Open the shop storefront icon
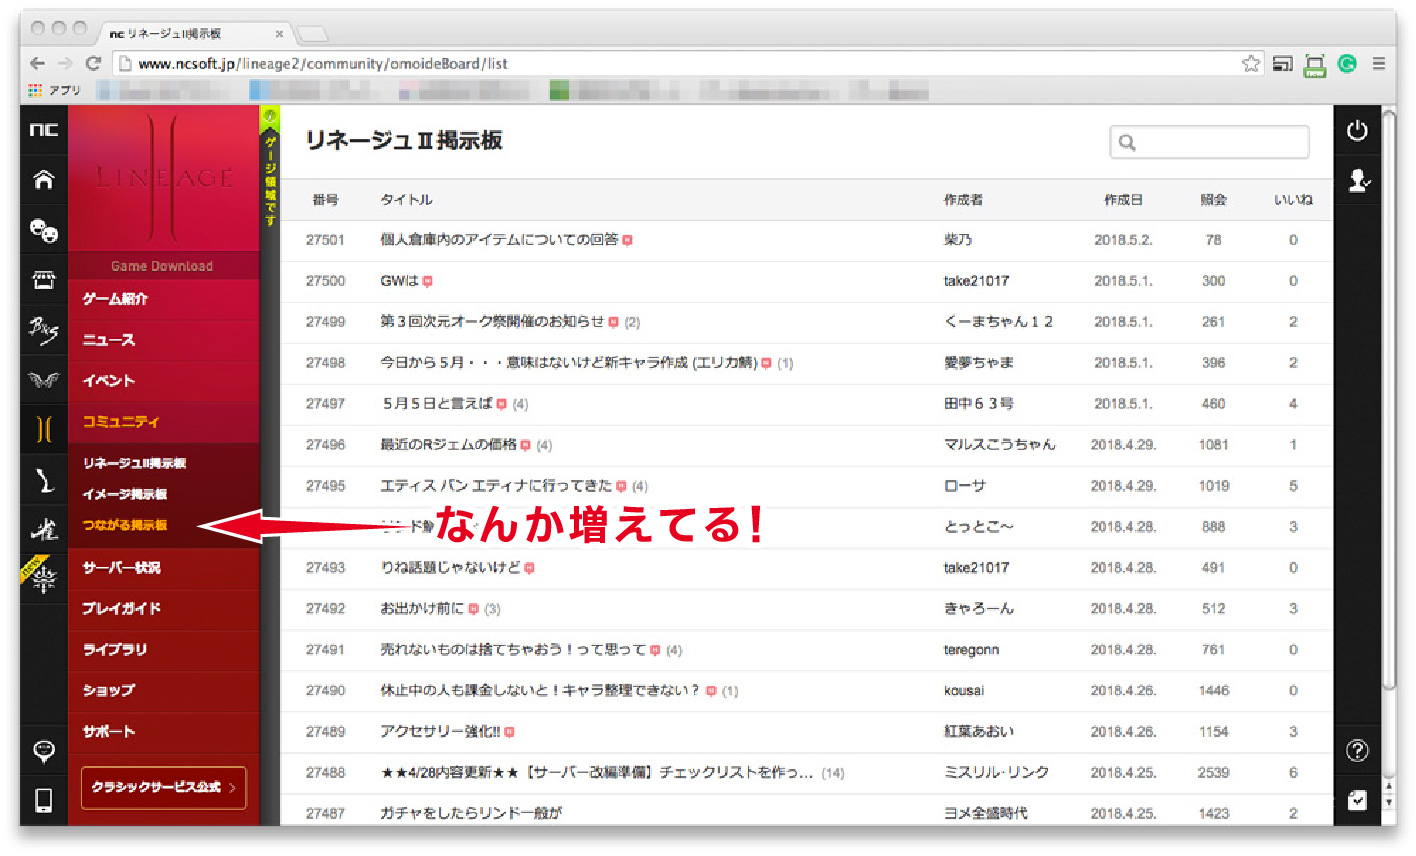Viewport: 1416px width, 856px height. [x=43, y=281]
